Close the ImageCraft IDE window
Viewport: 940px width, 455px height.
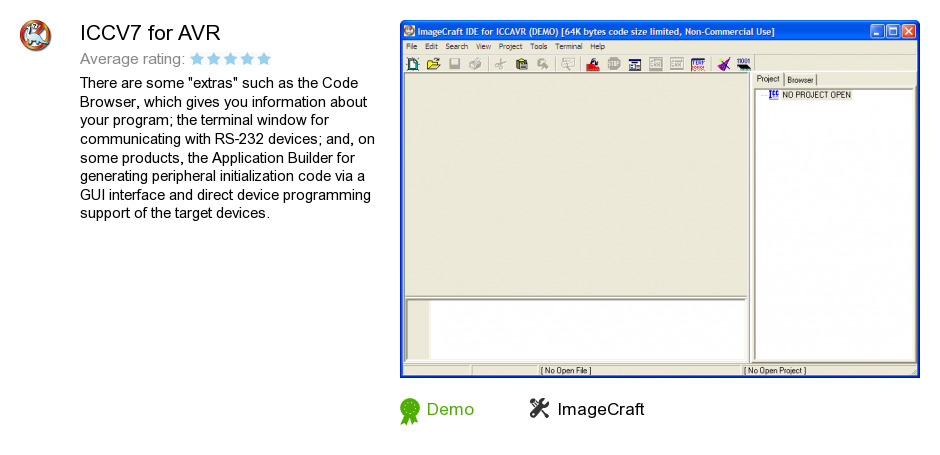coord(909,31)
